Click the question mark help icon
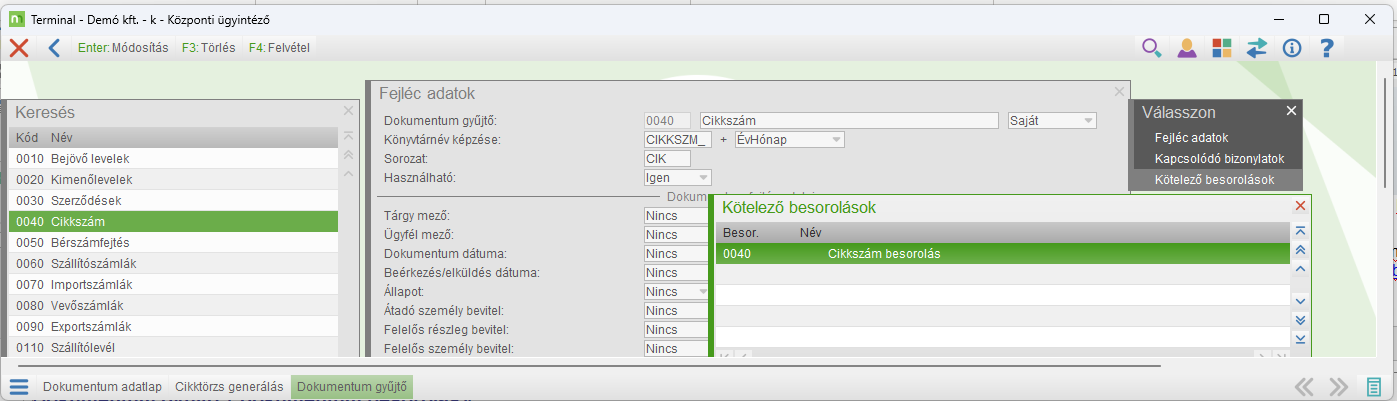The image size is (1397, 401). click(x=1327, y=48)
